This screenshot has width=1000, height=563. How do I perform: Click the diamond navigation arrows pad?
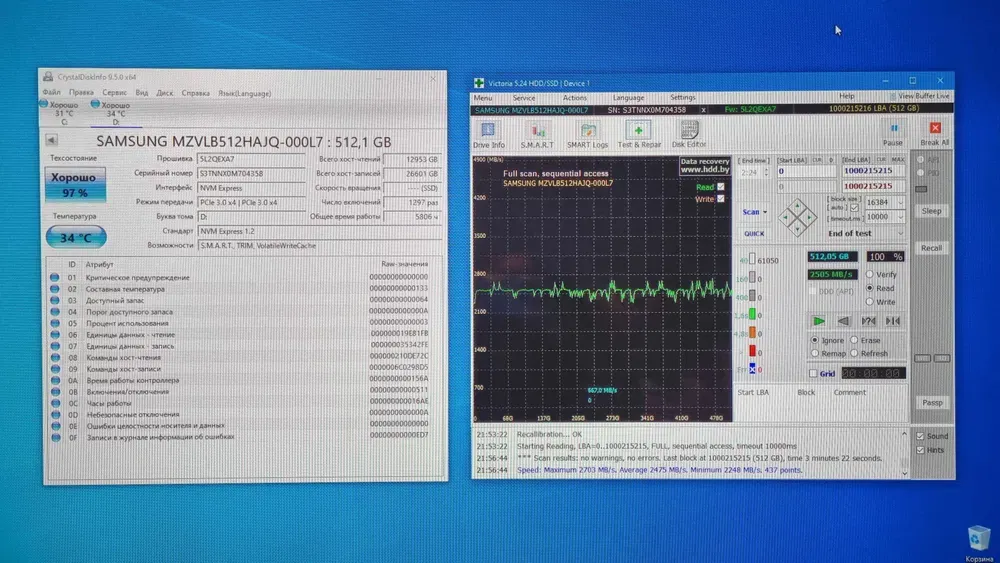(797, 217)
